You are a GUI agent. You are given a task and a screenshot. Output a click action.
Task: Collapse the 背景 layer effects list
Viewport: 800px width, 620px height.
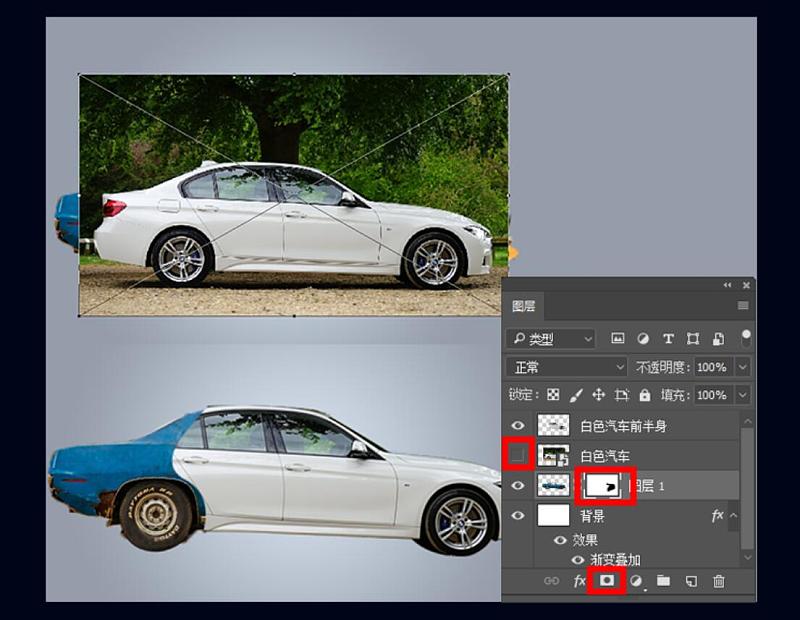[x=733, y=516]
